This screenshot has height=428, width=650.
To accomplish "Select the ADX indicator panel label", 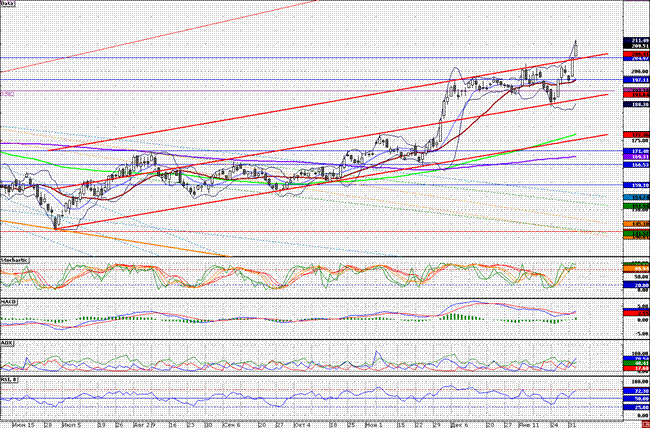I will [7, 344].
